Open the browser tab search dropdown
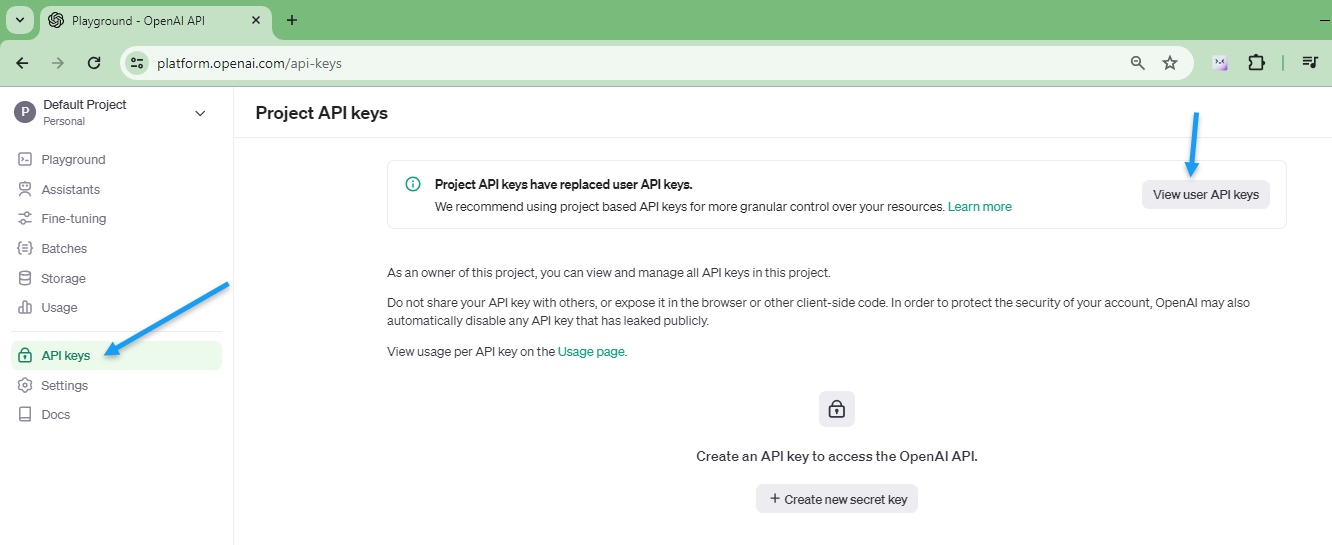 point(20,20)
